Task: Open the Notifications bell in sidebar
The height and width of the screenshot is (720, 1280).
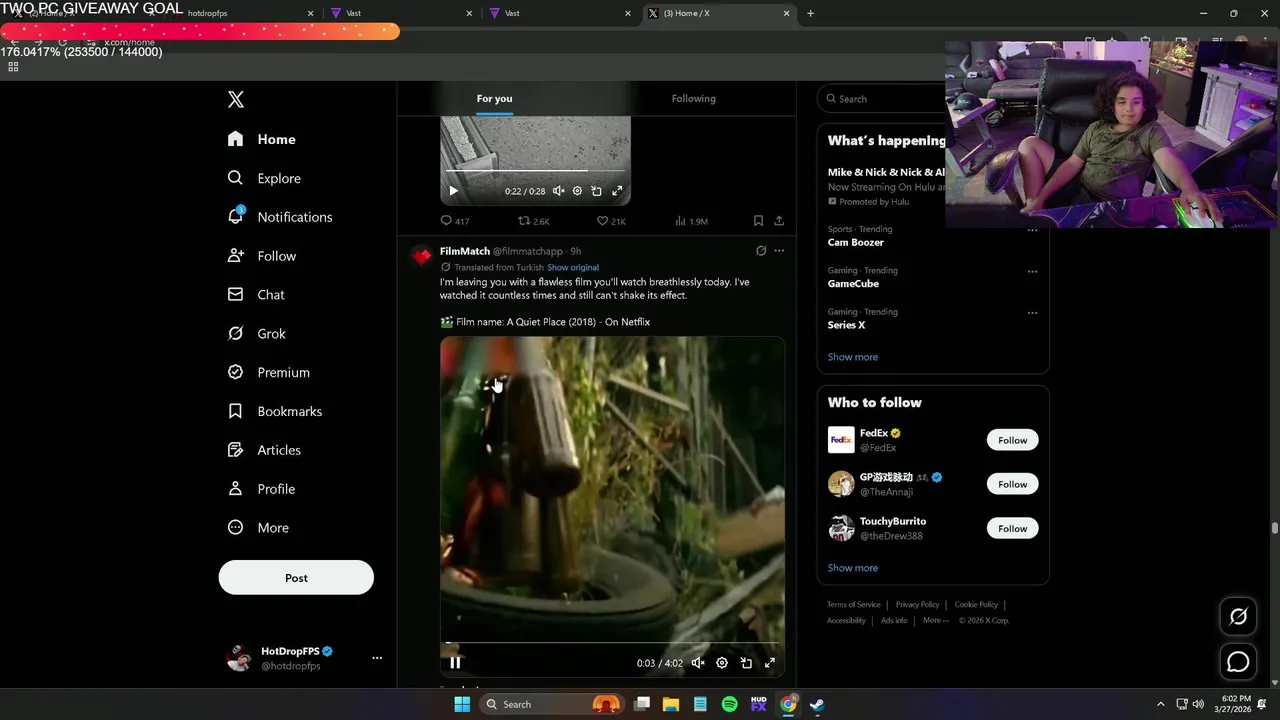Action: (x=236, y=216)
